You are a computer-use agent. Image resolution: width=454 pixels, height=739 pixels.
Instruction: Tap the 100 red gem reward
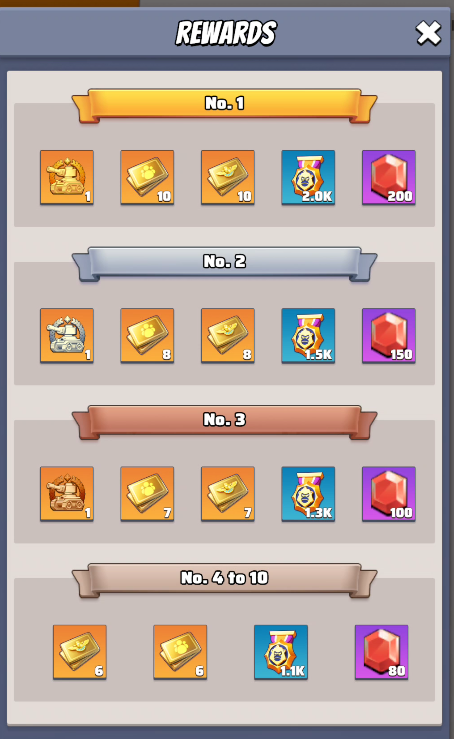coord(389,494)
